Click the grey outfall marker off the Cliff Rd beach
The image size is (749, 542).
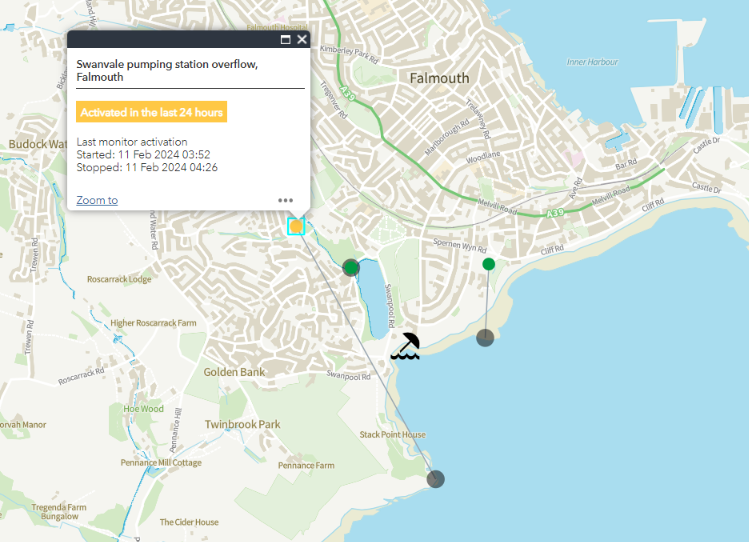point(485,338)
